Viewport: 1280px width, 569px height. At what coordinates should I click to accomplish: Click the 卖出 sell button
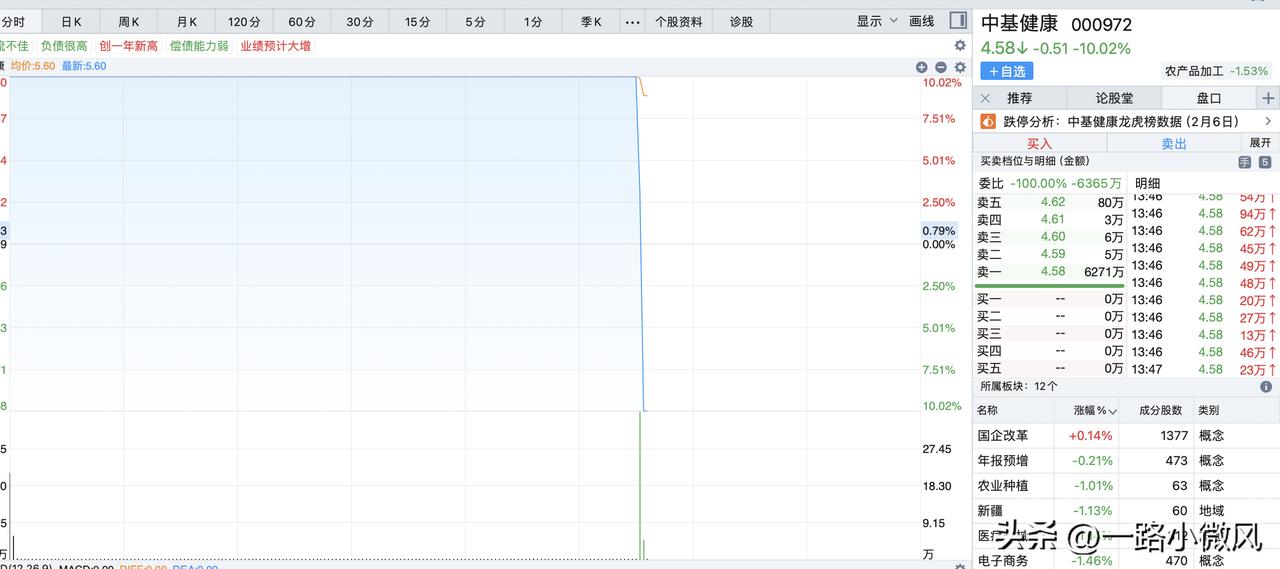(1174, 143)
